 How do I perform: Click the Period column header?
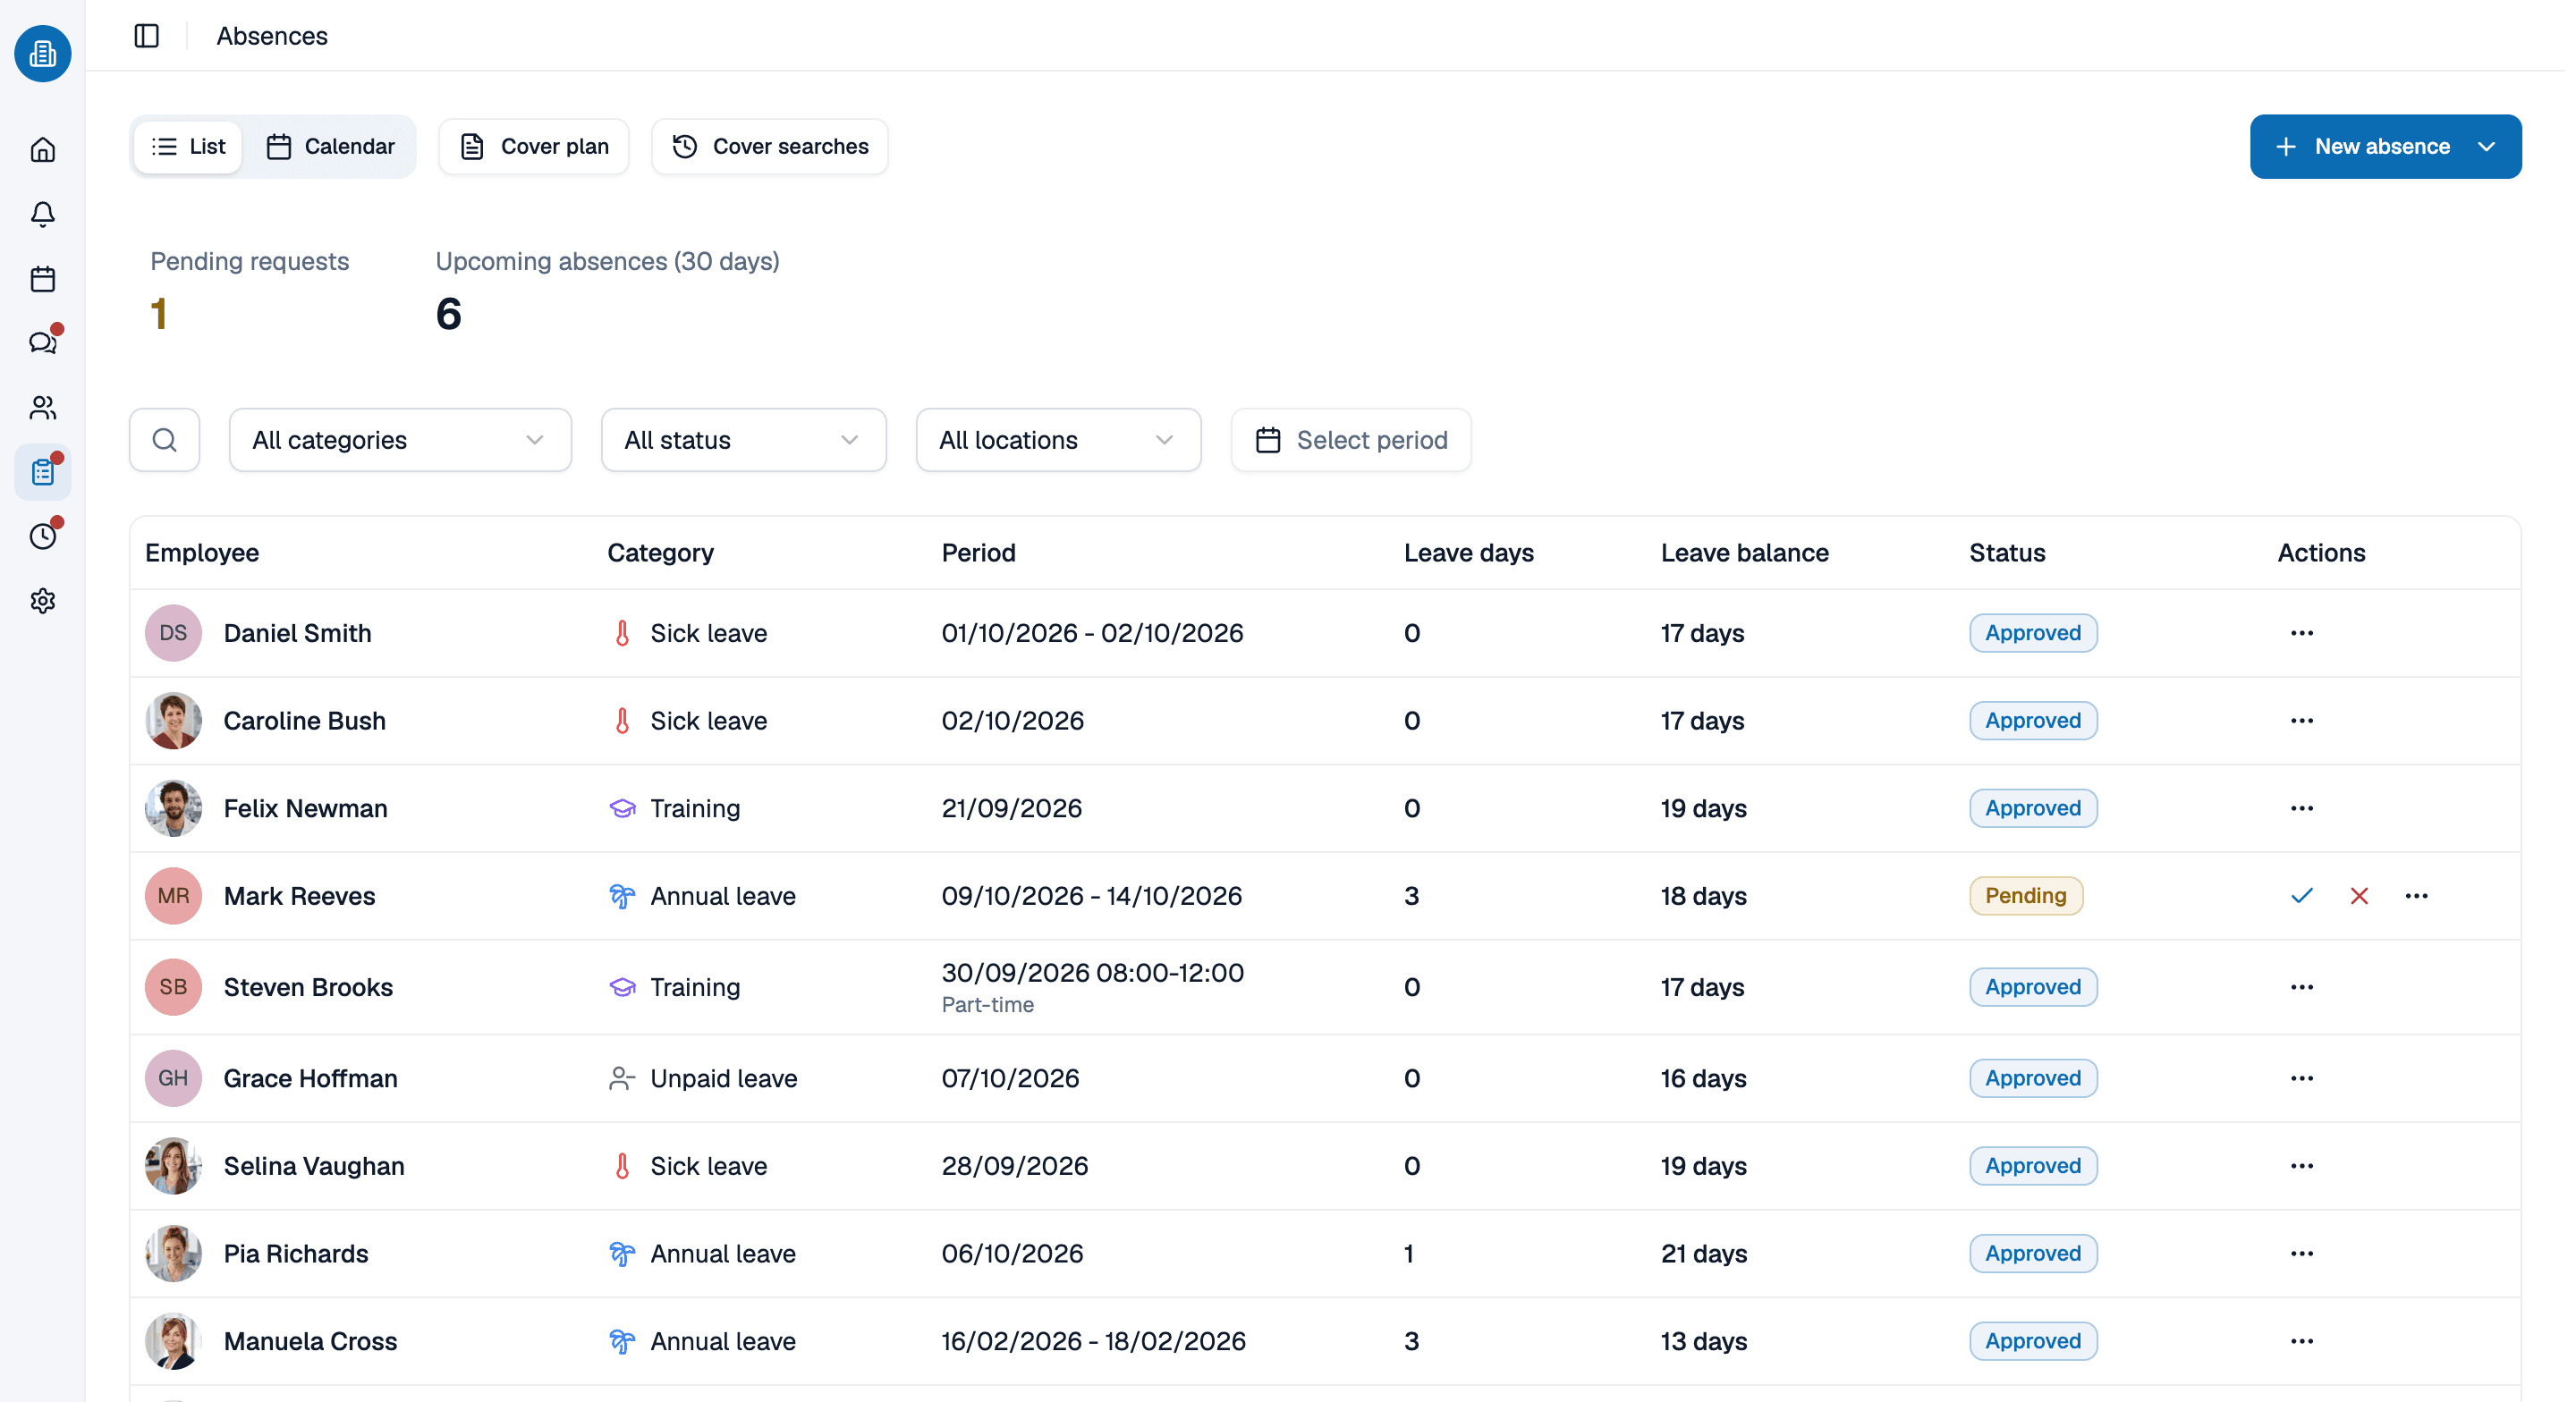click(x=978, y=553)
